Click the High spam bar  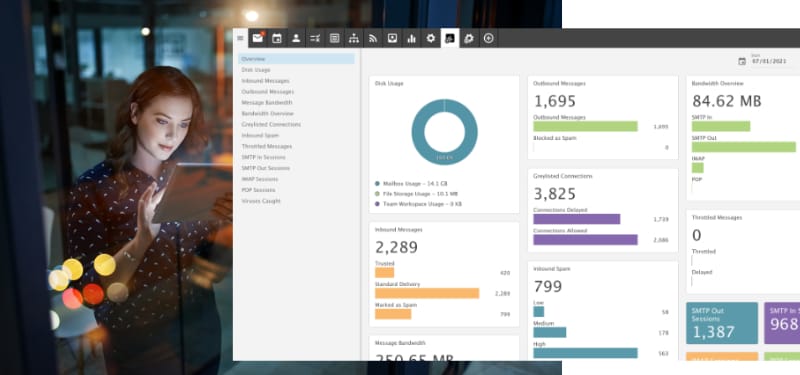[x=585, y=353]
